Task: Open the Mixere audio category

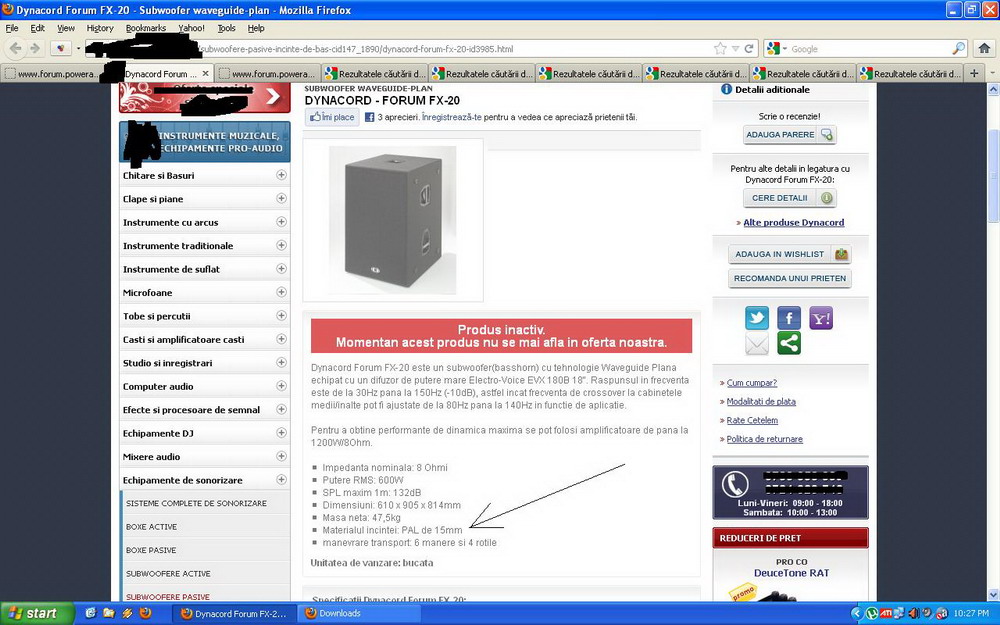Action: [152, 457]
